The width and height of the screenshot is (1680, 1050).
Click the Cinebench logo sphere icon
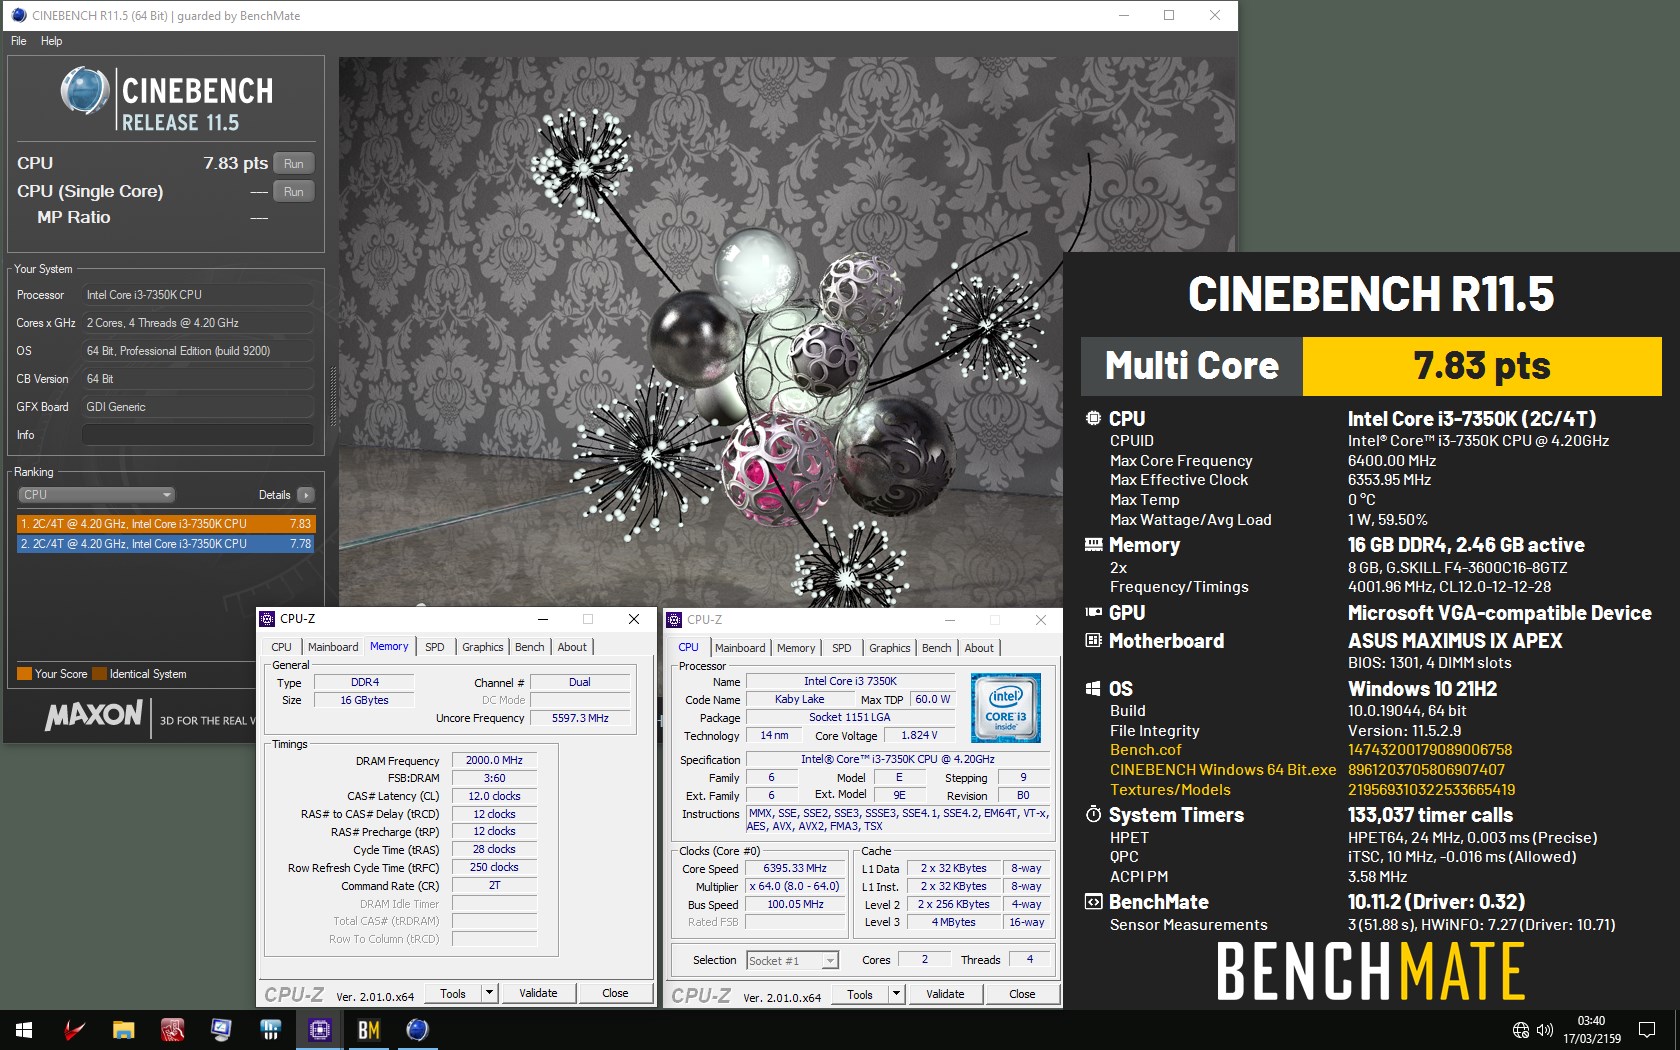[x=85, y=91]
